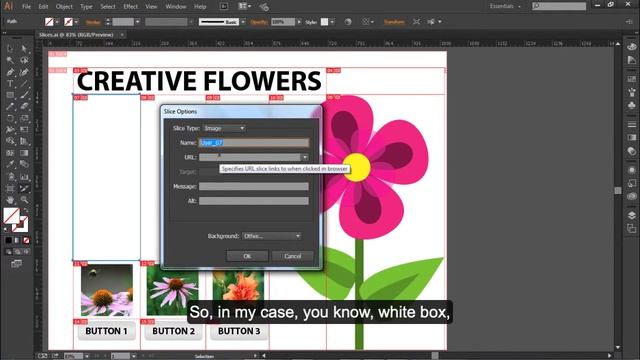Select the Slice tool

24,188
